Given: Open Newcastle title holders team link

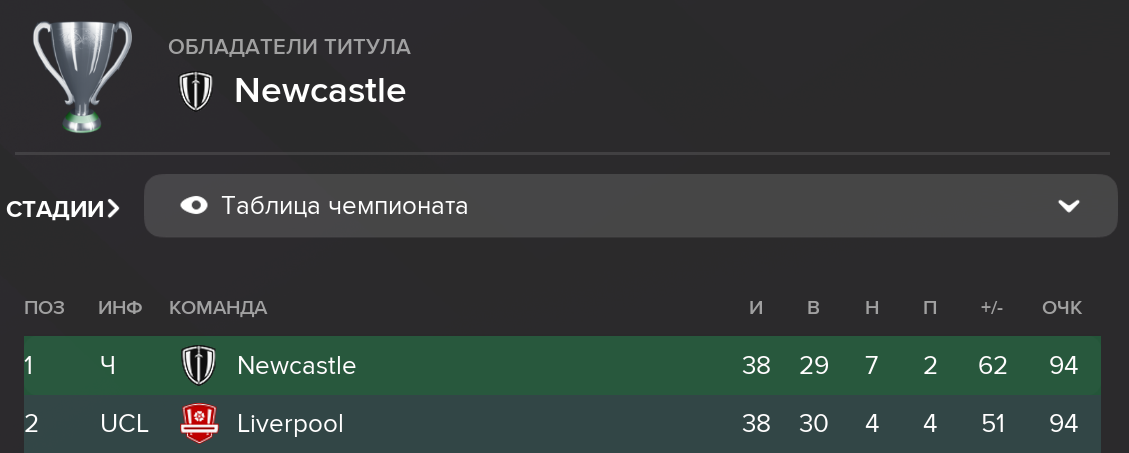Looking at the screenshot, I should click(x=320, y=91).
